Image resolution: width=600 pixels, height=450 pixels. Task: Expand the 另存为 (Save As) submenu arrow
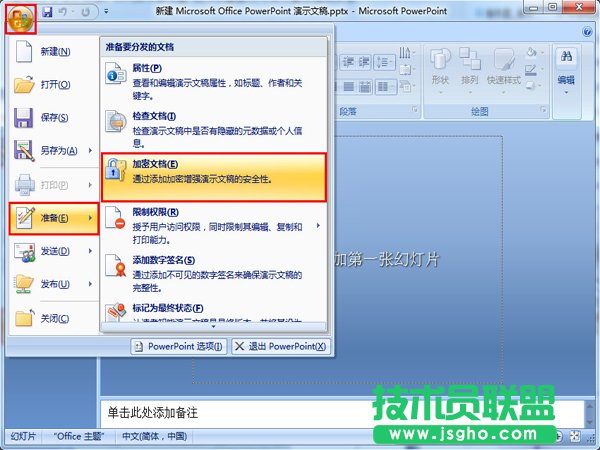(x=92, y=152)
